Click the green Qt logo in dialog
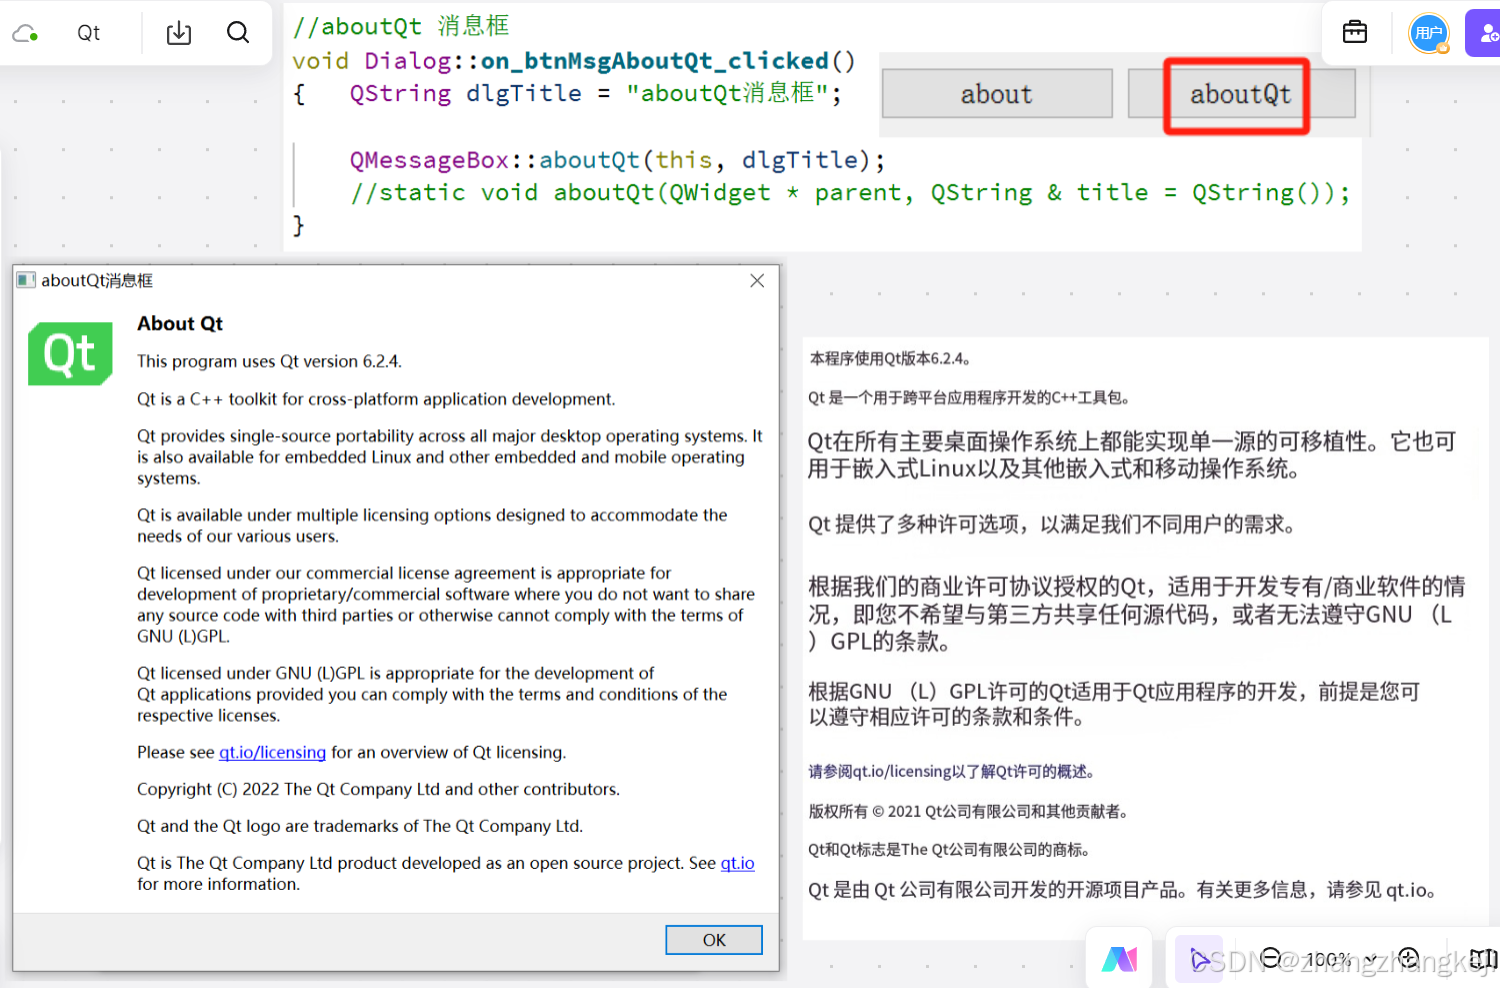The width and height of the screenshot is (1500, 988). pos(70,354)
